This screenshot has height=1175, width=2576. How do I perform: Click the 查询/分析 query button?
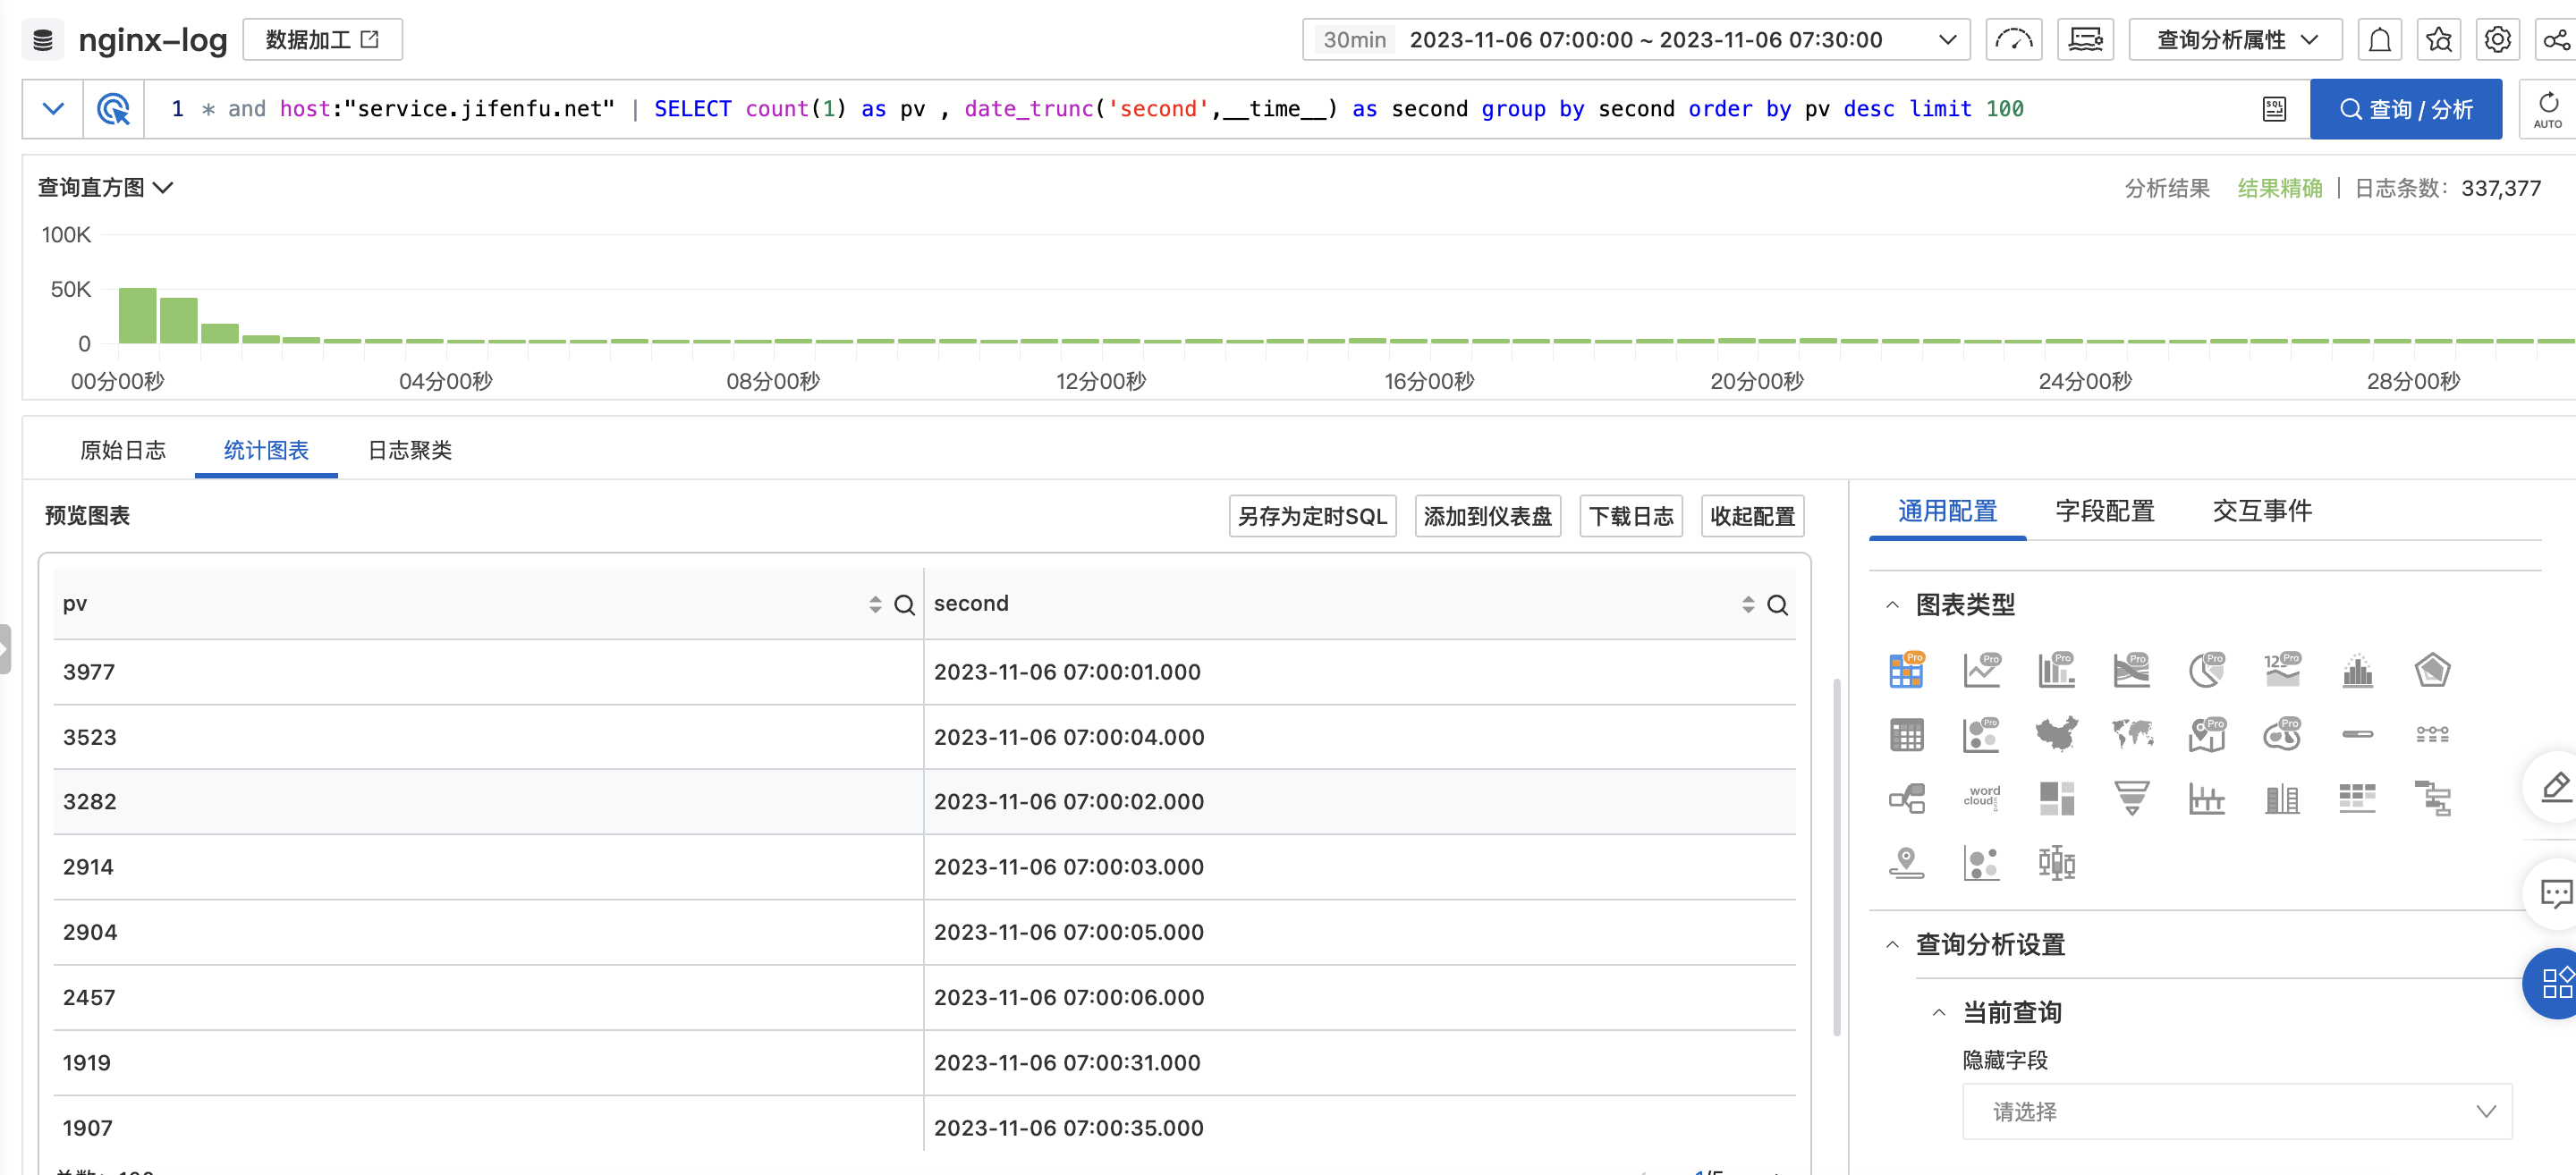click(x=2405, y=108)
